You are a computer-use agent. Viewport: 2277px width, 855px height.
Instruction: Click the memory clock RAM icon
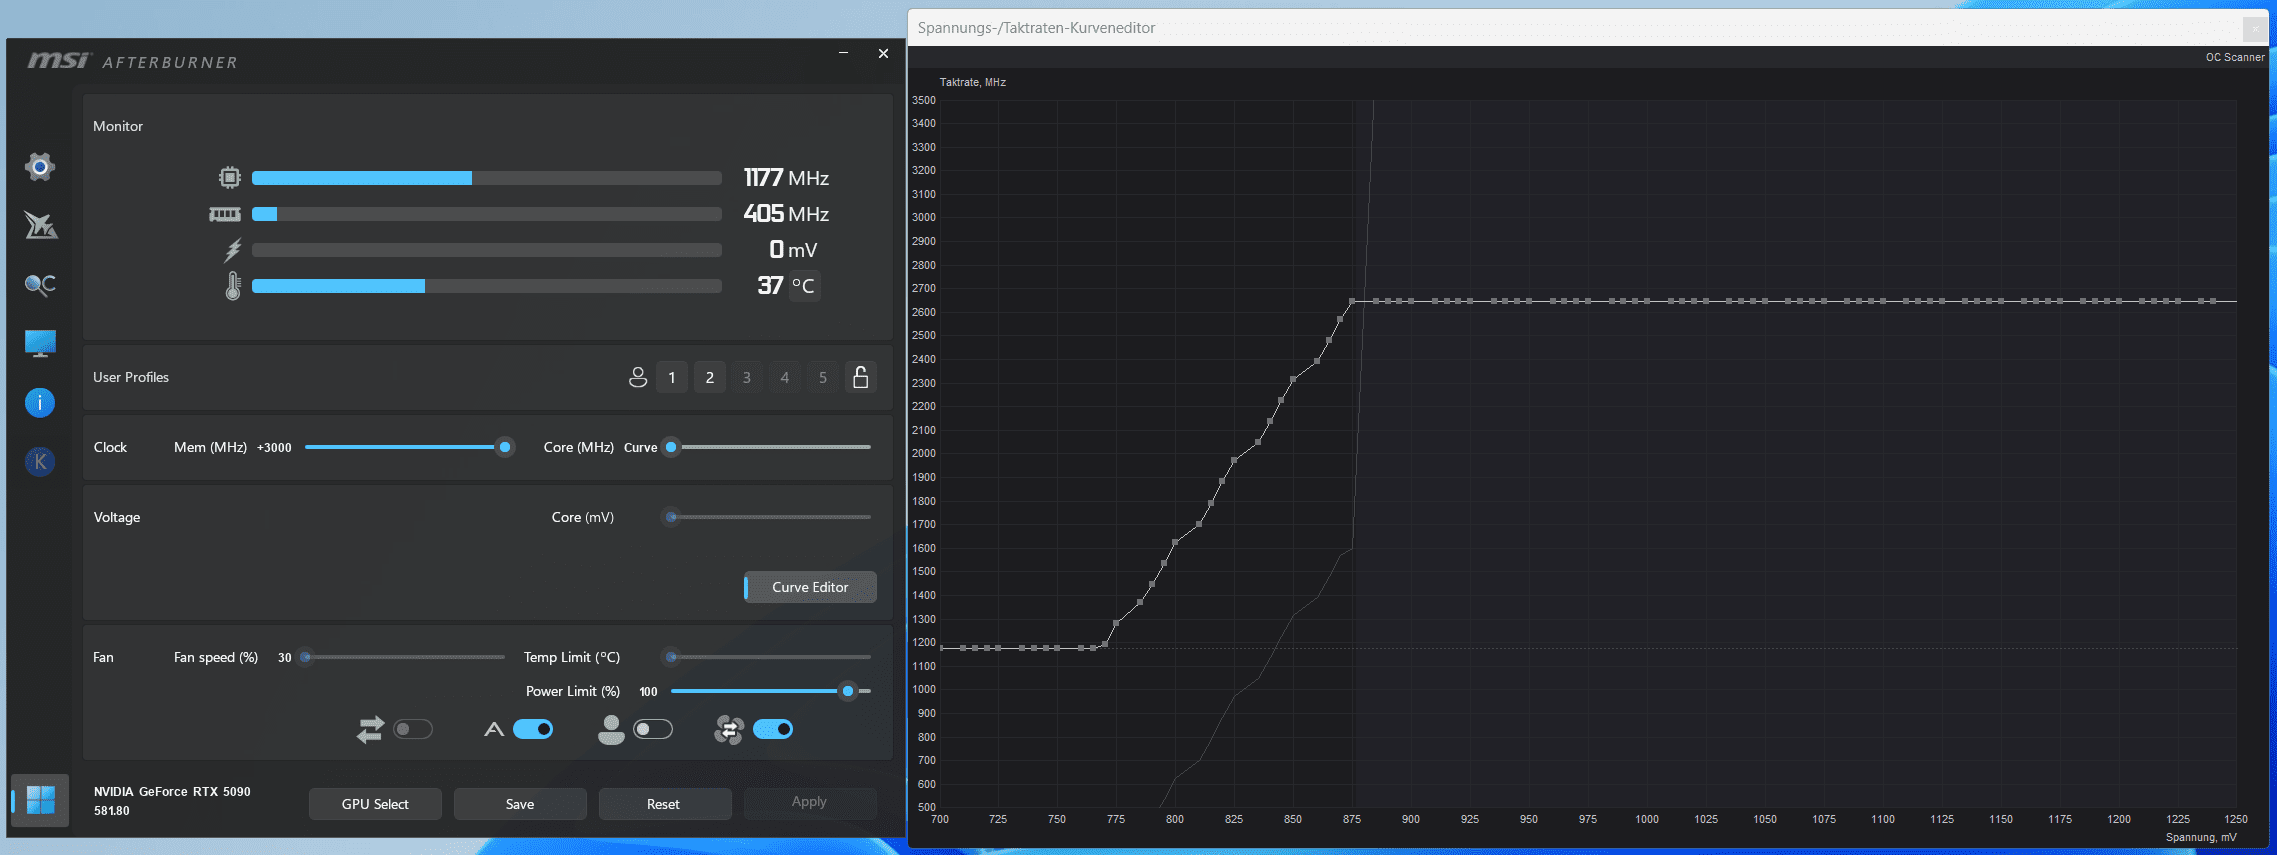[225, 214]
